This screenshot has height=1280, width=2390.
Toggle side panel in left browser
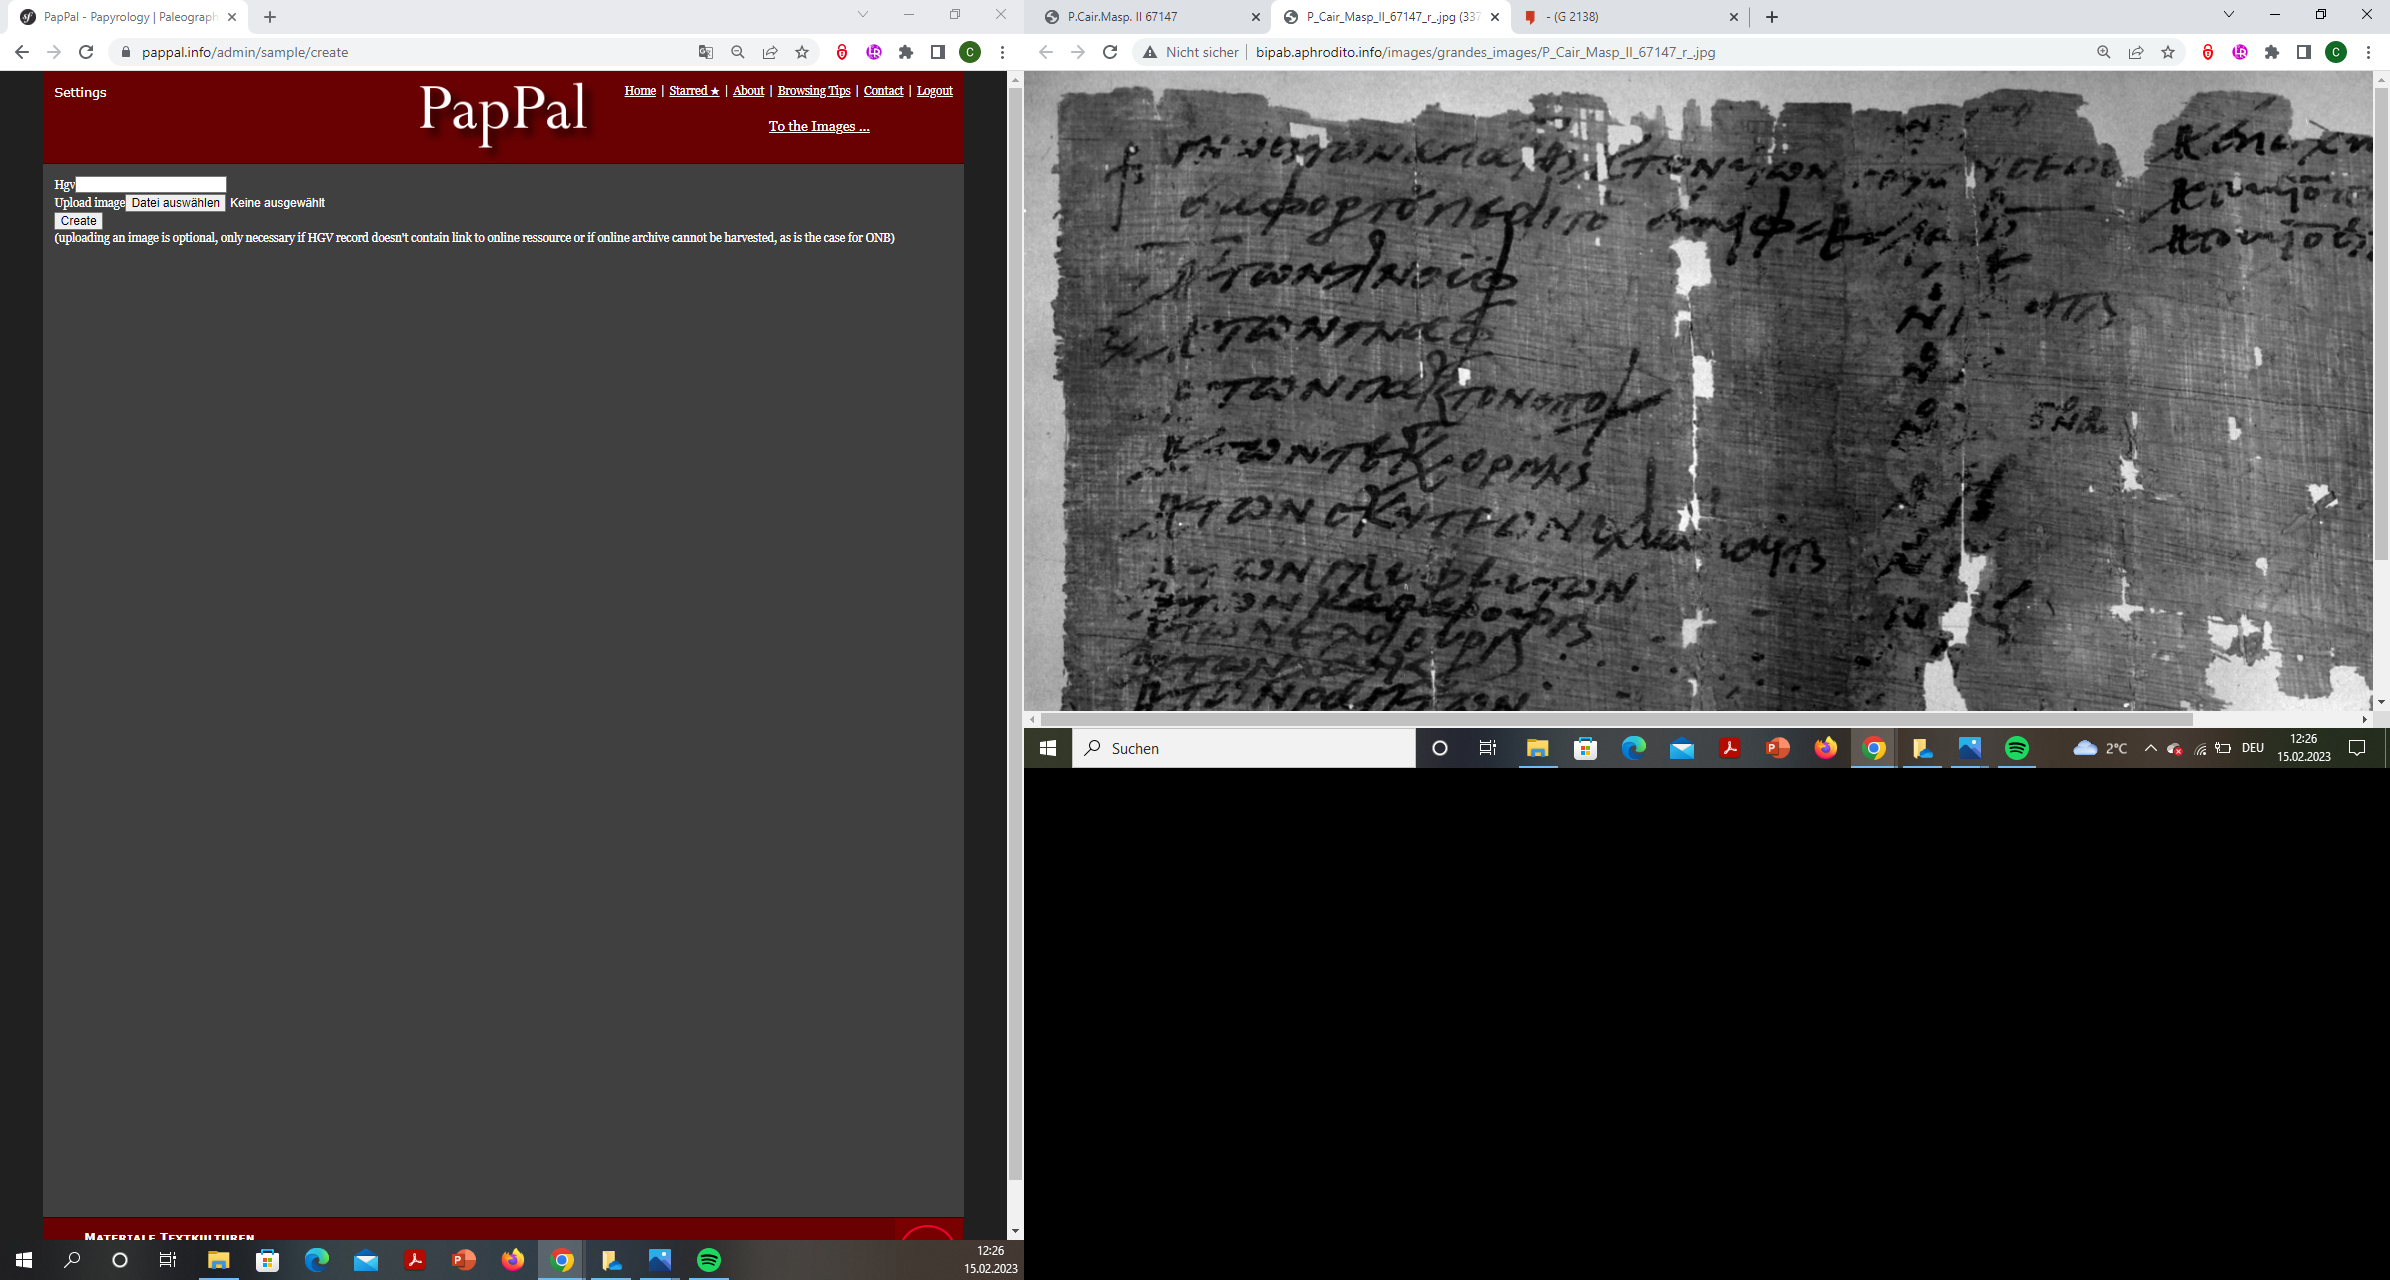tap(938, 52)
